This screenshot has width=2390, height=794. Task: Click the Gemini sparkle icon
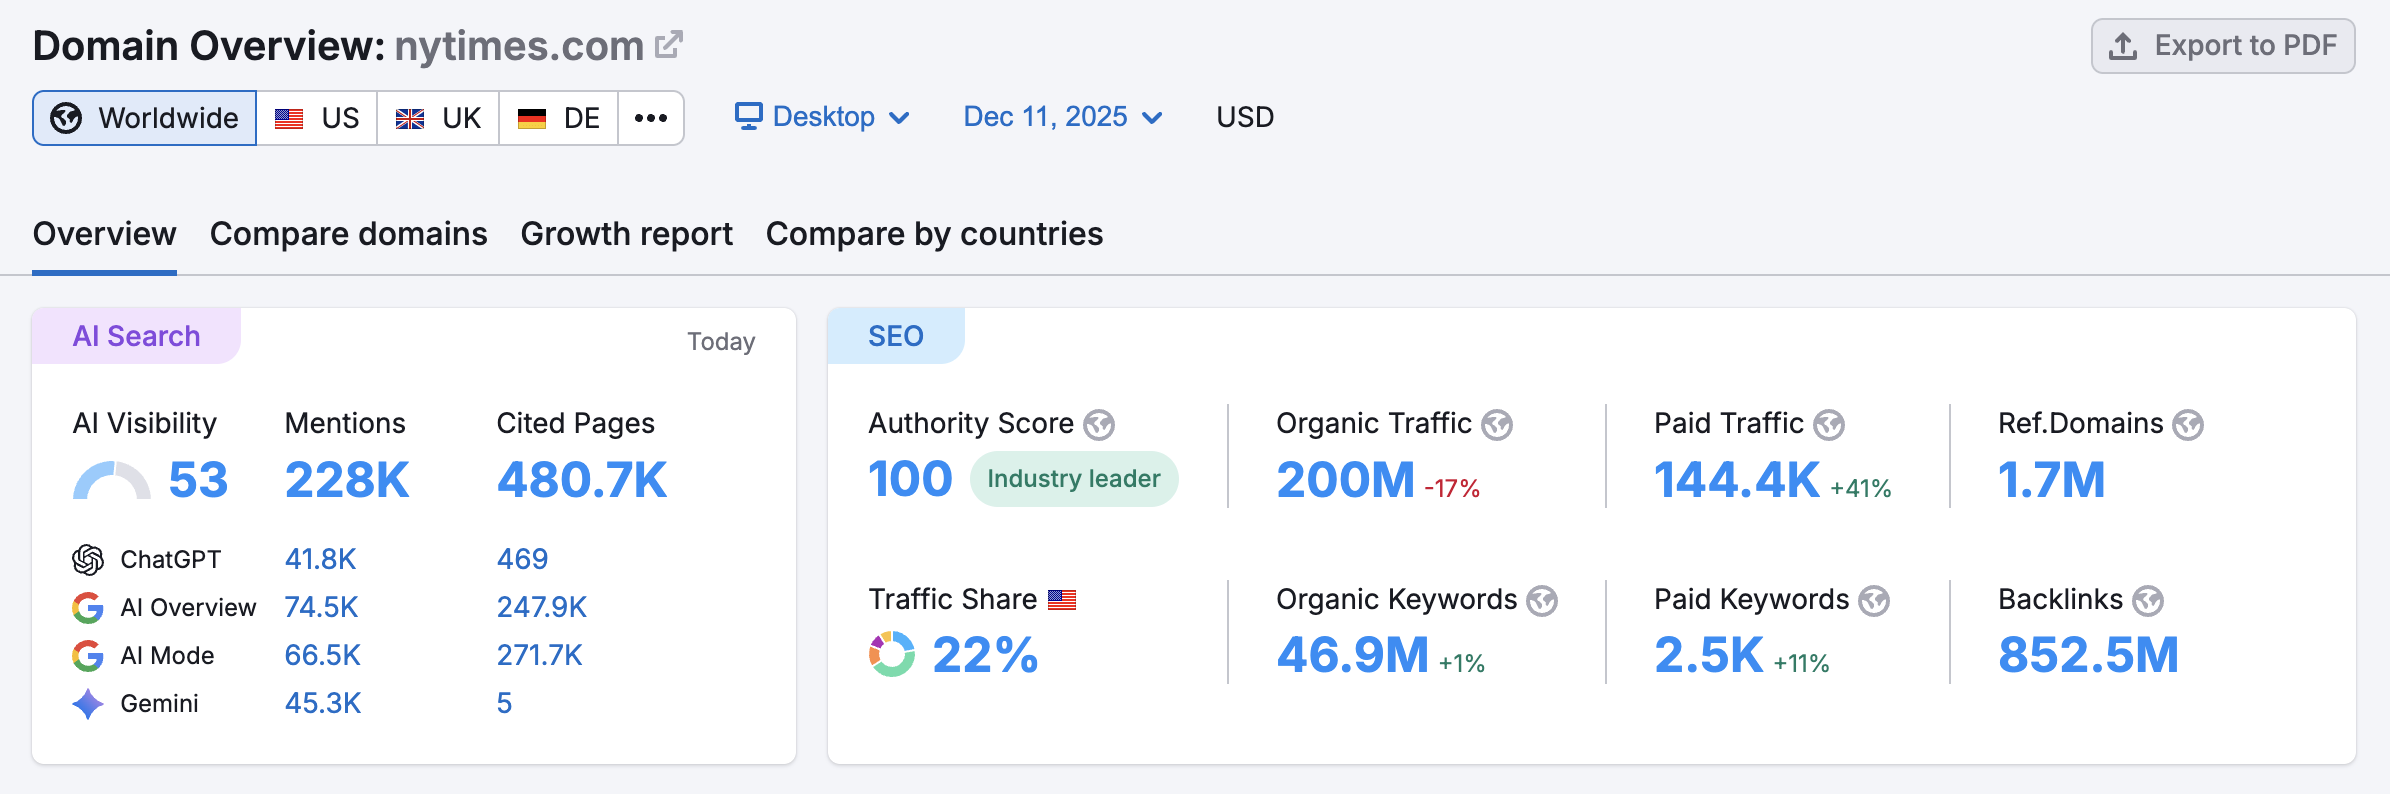click(x=88, y=704)
